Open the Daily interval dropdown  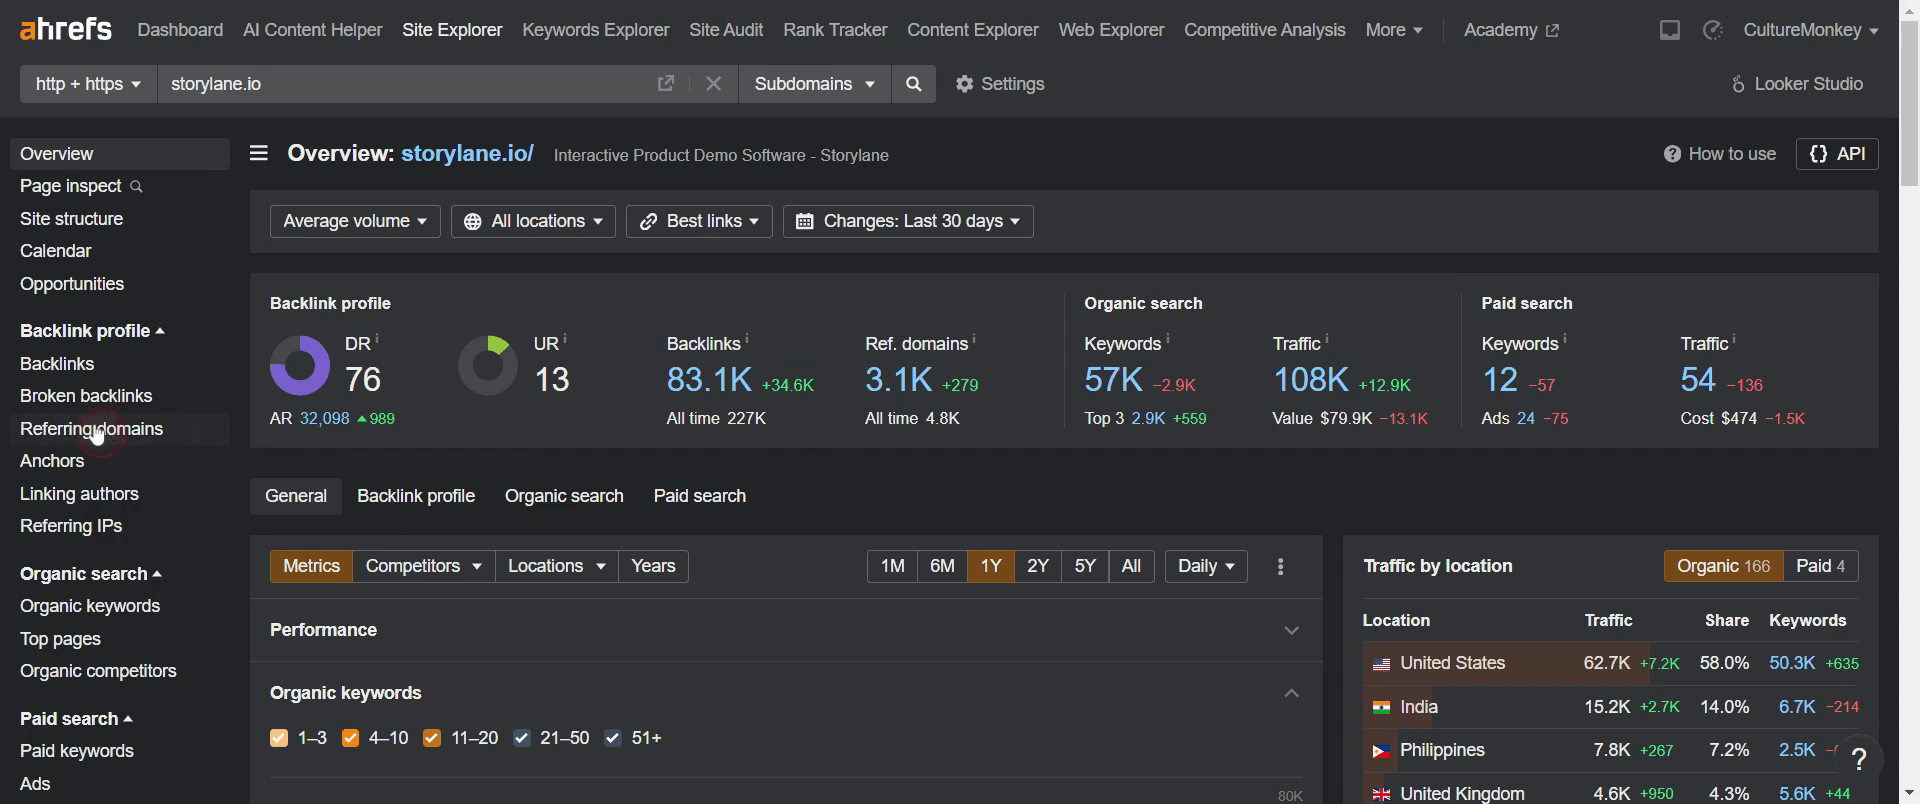pyautogui.click(x=1206, y=566)
